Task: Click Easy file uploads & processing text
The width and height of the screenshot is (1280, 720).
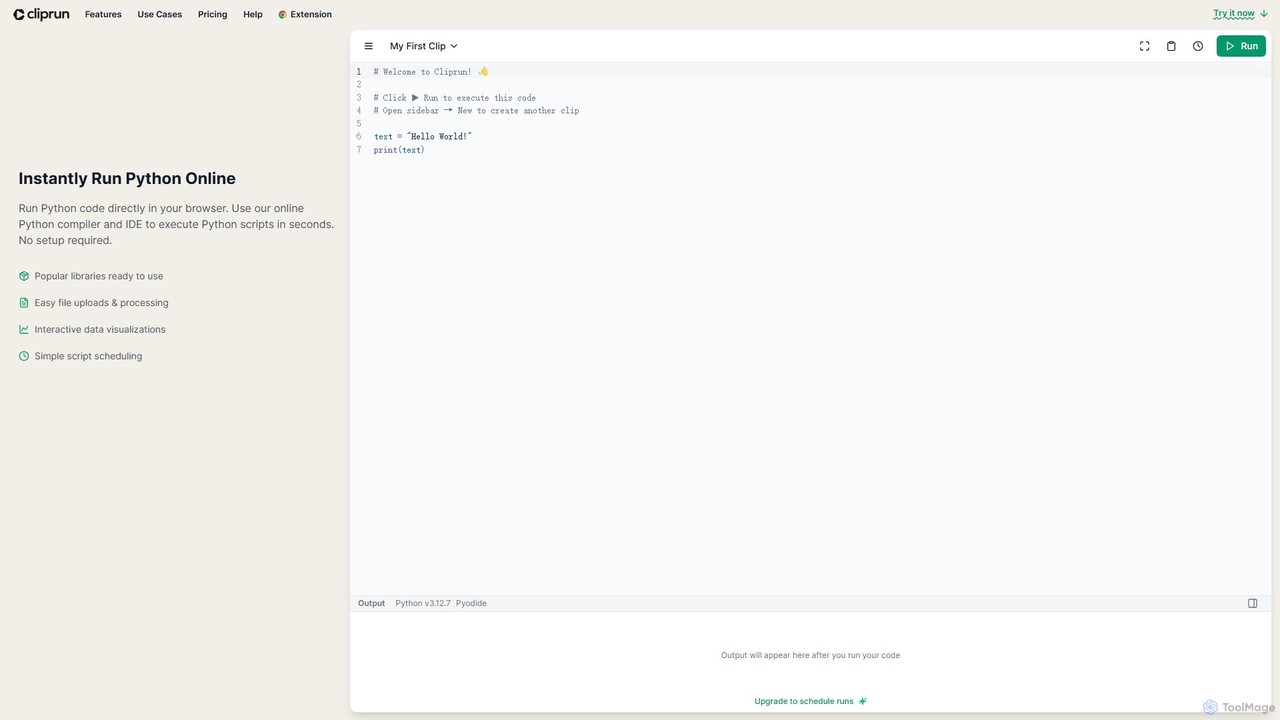Action: tap(102, 303)
